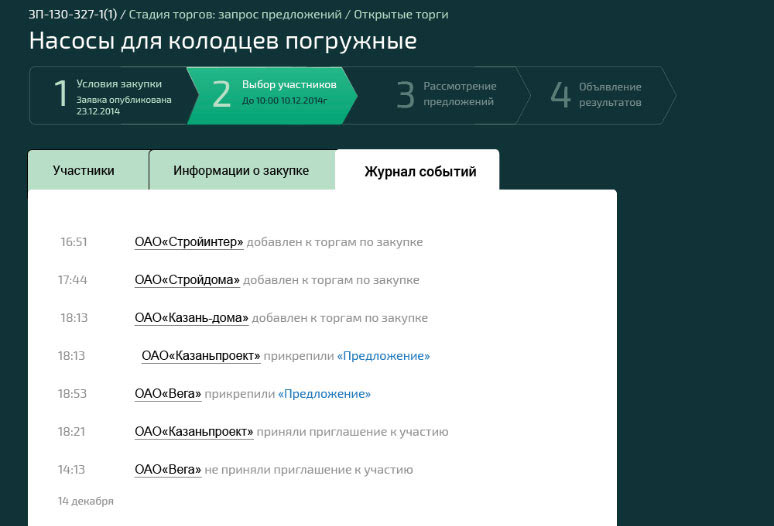Image resolution: width=774 pixels, height=526 pixels.
Task: Click ОАО«Вега» in не приняли приглашение entry
Action: tap(168, 470)
